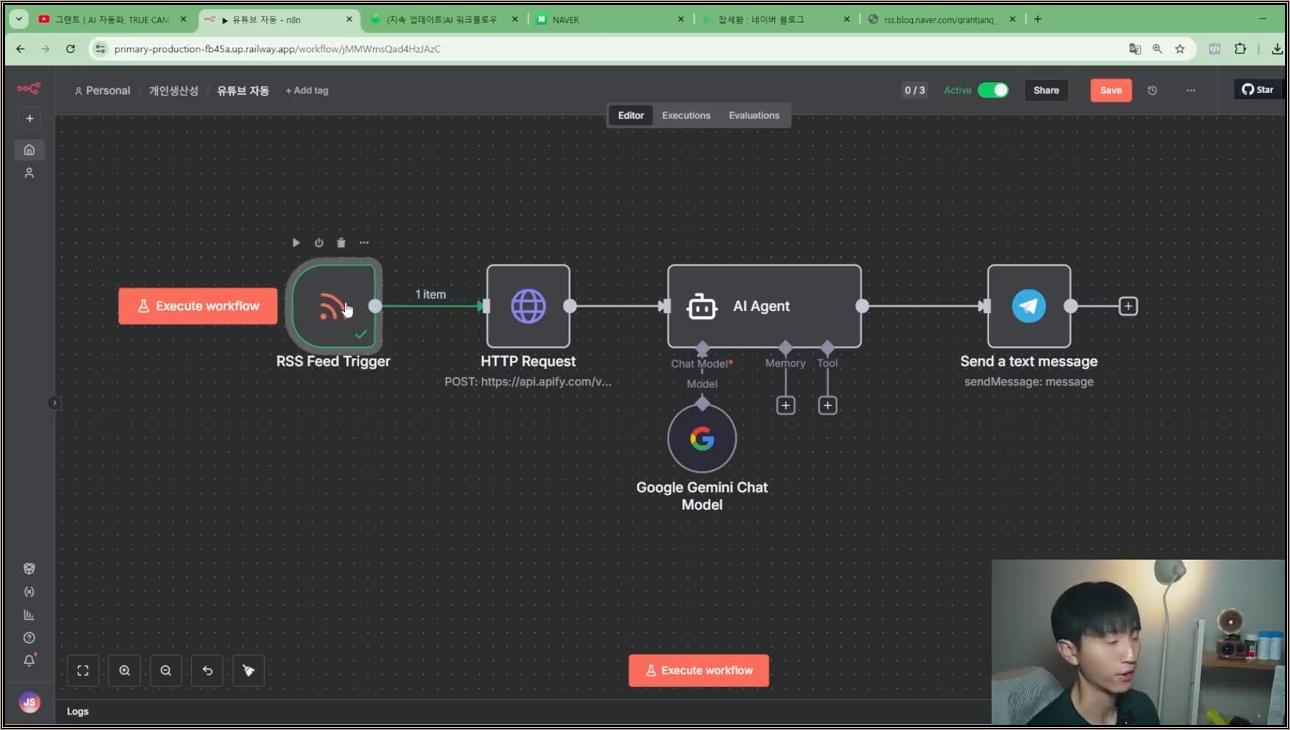Click the browser address bar URL
1290x730 pixels.
tap(277, 49)
